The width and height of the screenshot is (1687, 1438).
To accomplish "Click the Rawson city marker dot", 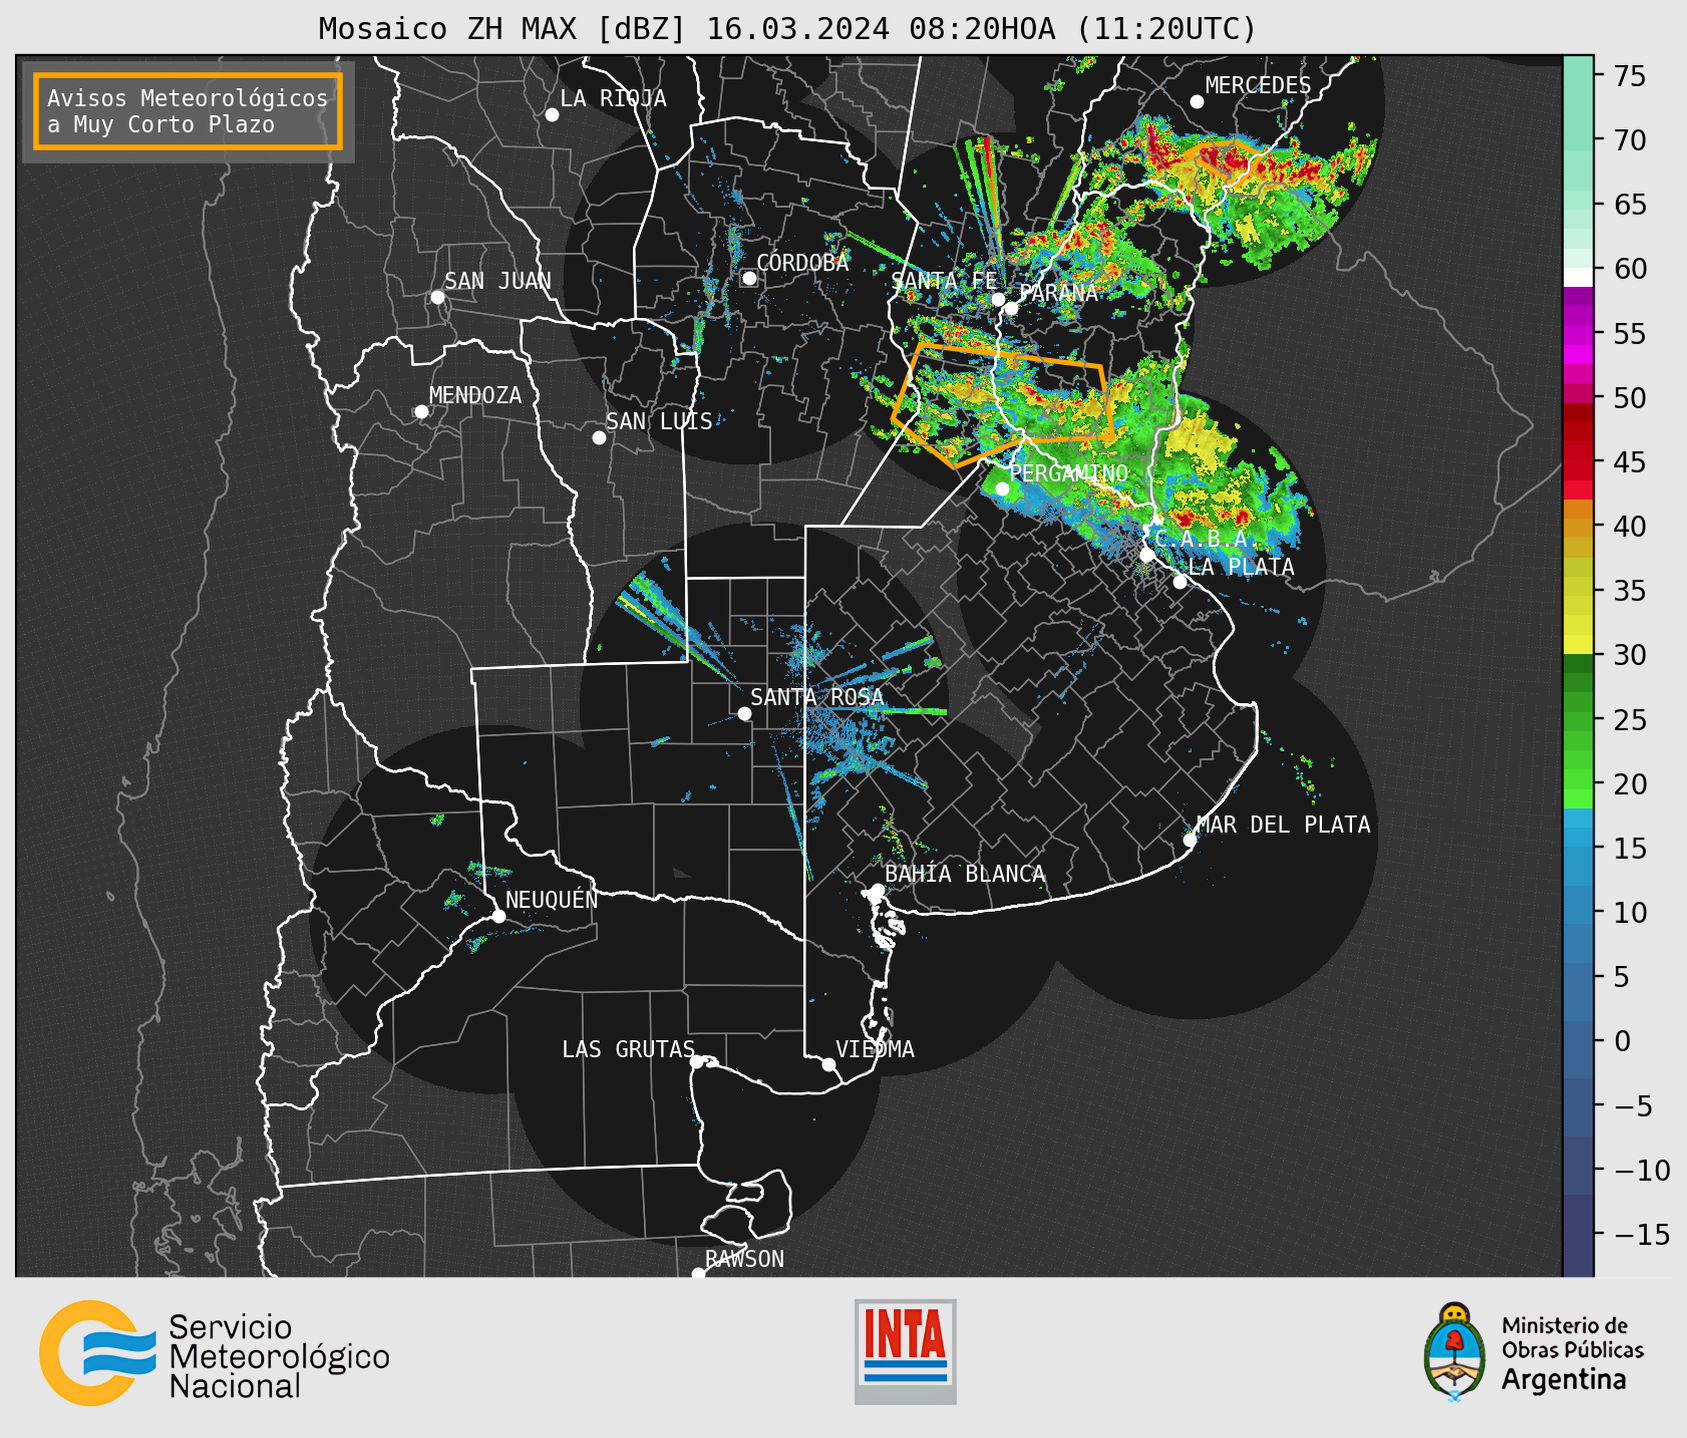I will (698, 1274).
